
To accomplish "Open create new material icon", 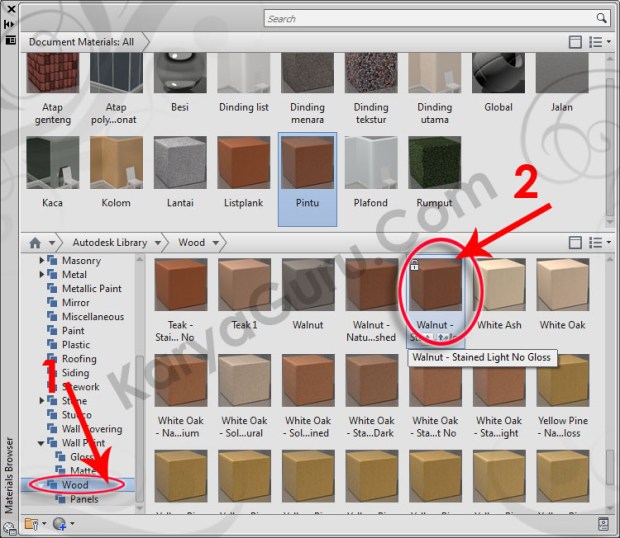I will coord(60,524).
